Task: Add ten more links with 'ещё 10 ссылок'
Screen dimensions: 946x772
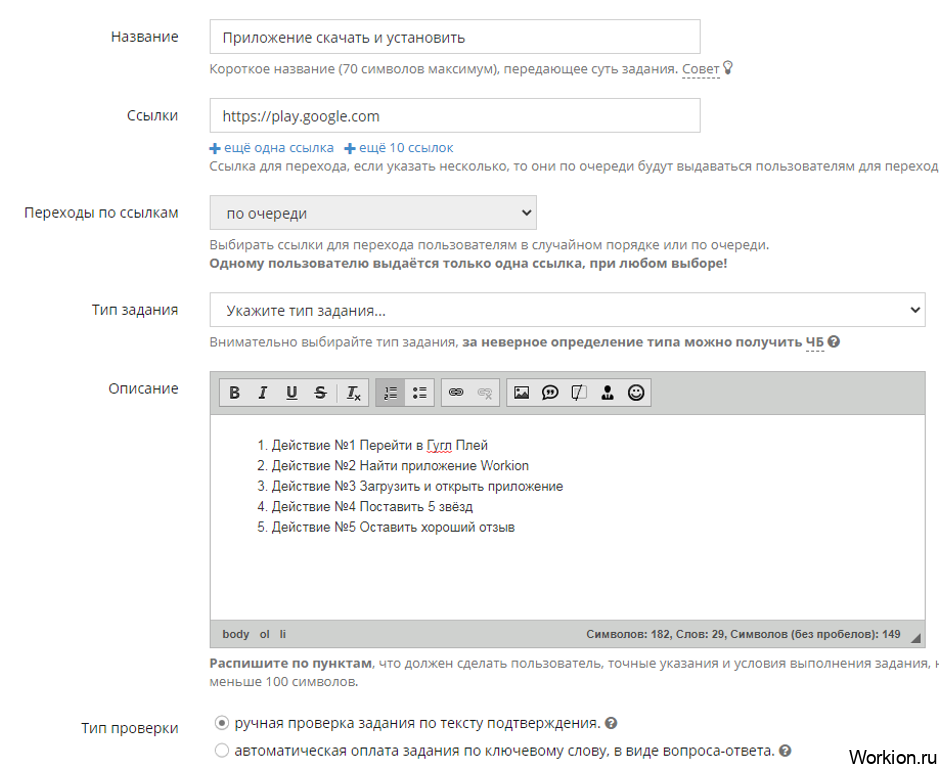Action: pyautogui.click(x=399, y=148)
